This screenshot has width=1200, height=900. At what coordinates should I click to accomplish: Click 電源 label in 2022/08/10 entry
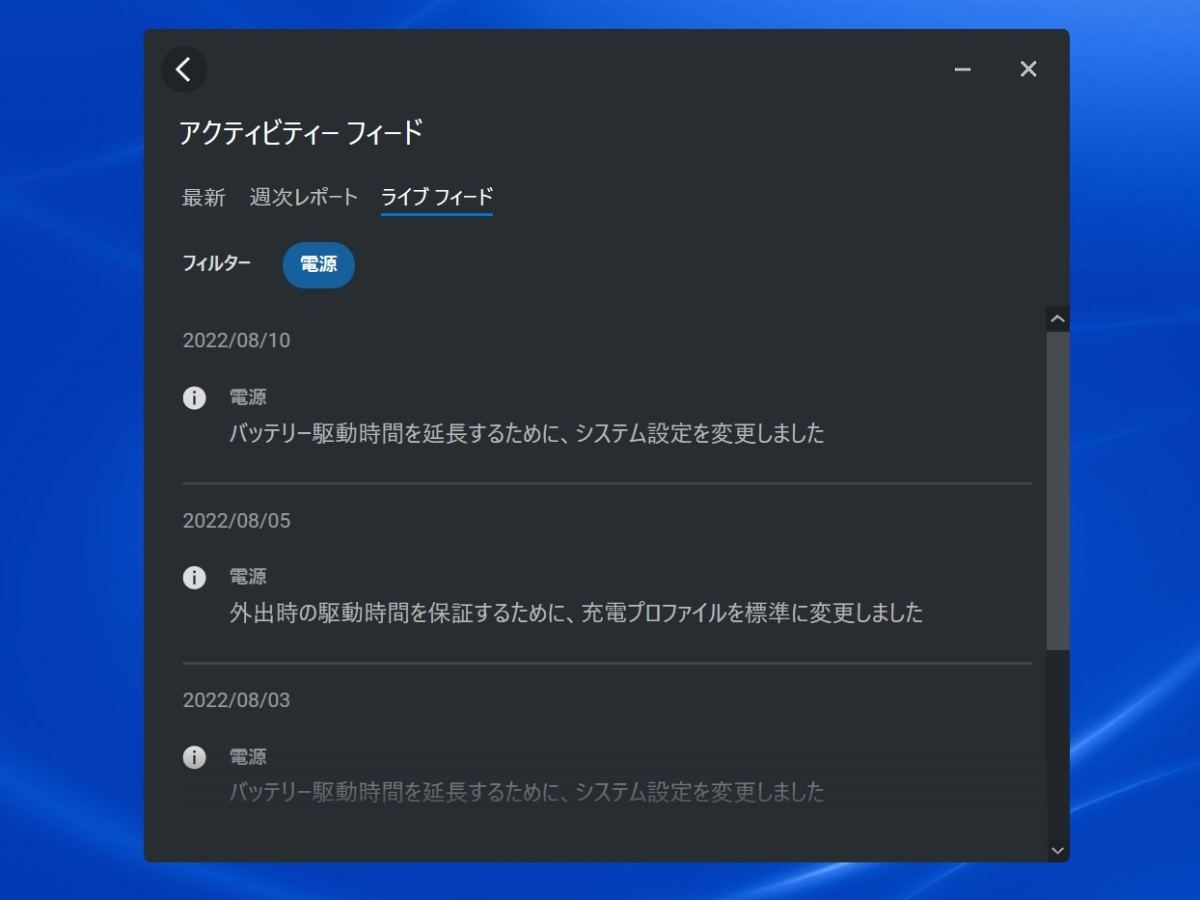(x=248, y=397)
